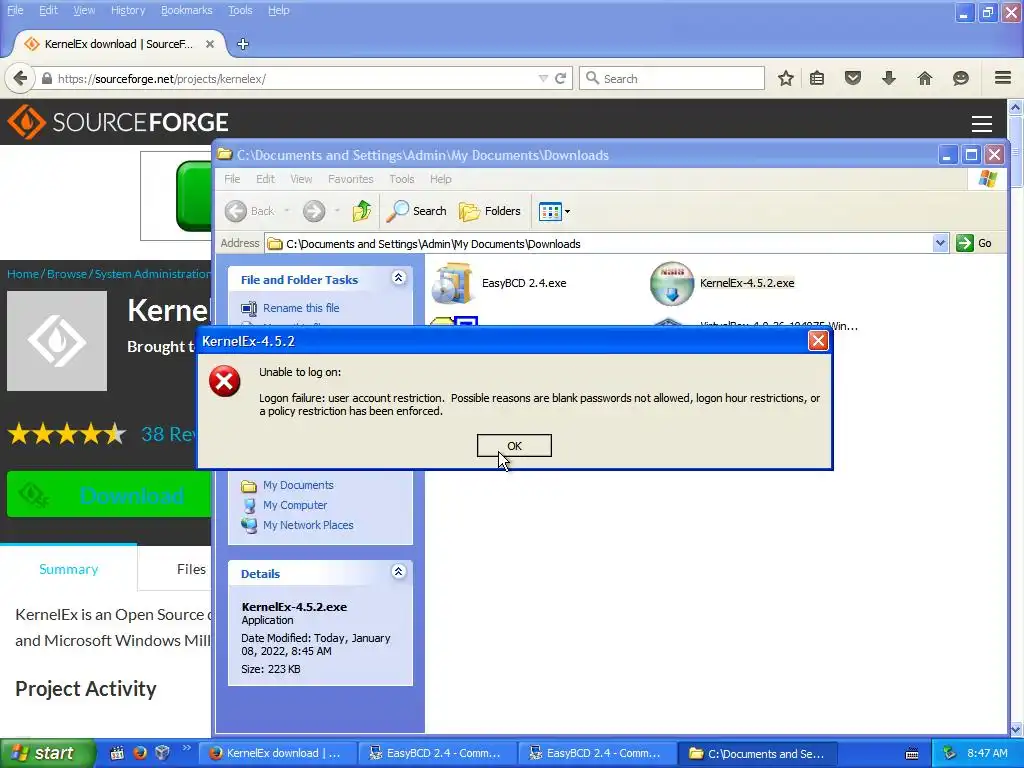Viewport: 1024px width, 768px height.
Task: Click the Firefox URL address field
Action: tap(287, 79)
